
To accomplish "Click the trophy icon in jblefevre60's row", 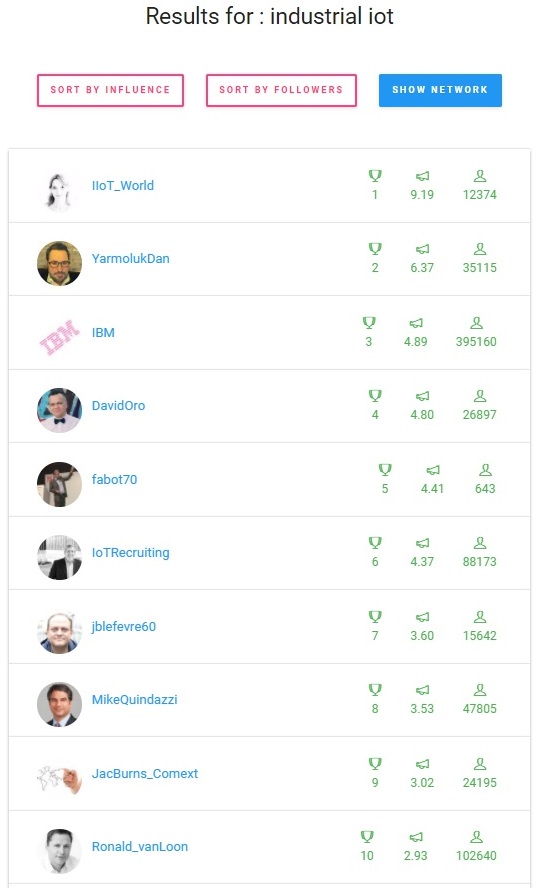I will [x=375, y=616].
